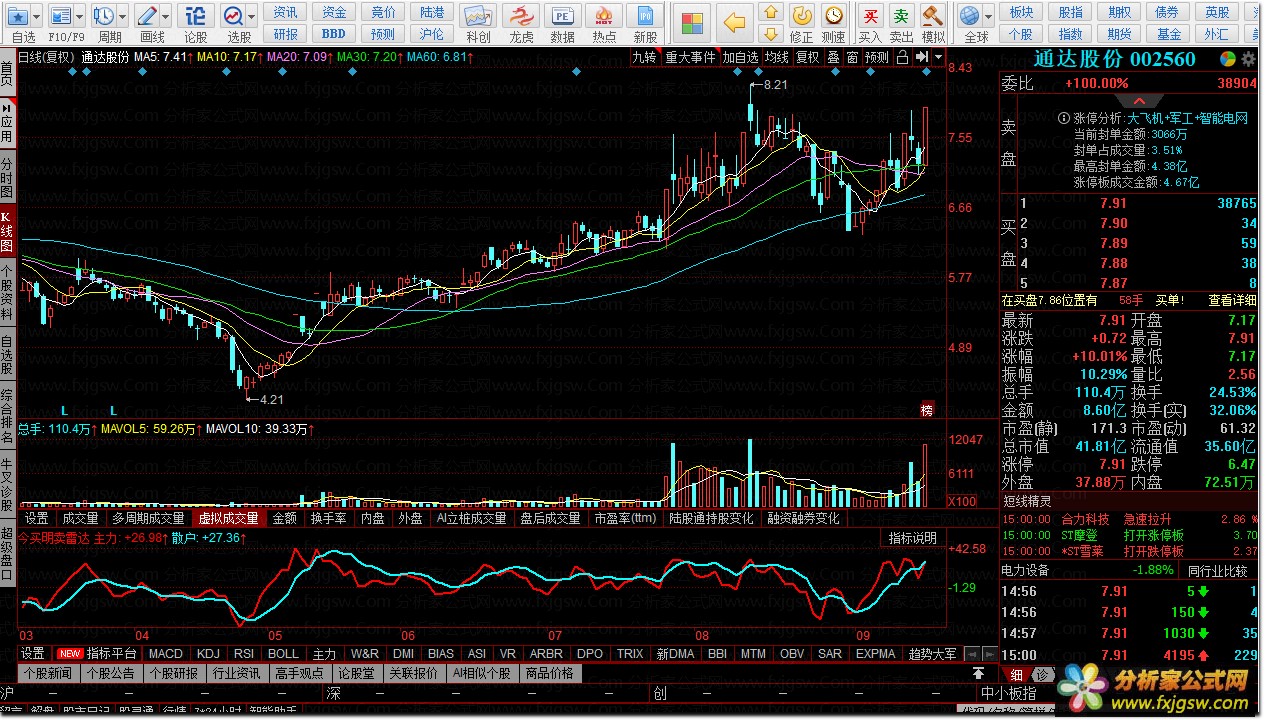Open the gear settings icon beside stock title
The image size is (1265, 720).
[1250, 59]
